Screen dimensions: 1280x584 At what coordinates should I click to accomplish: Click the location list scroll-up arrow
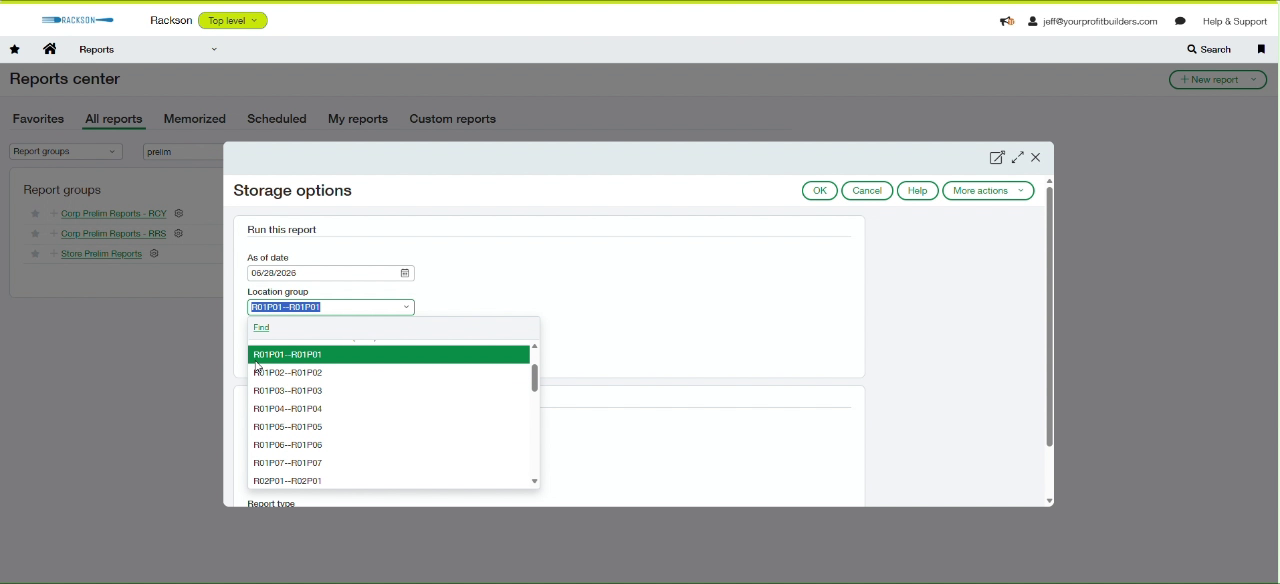[x=535, y=347]
